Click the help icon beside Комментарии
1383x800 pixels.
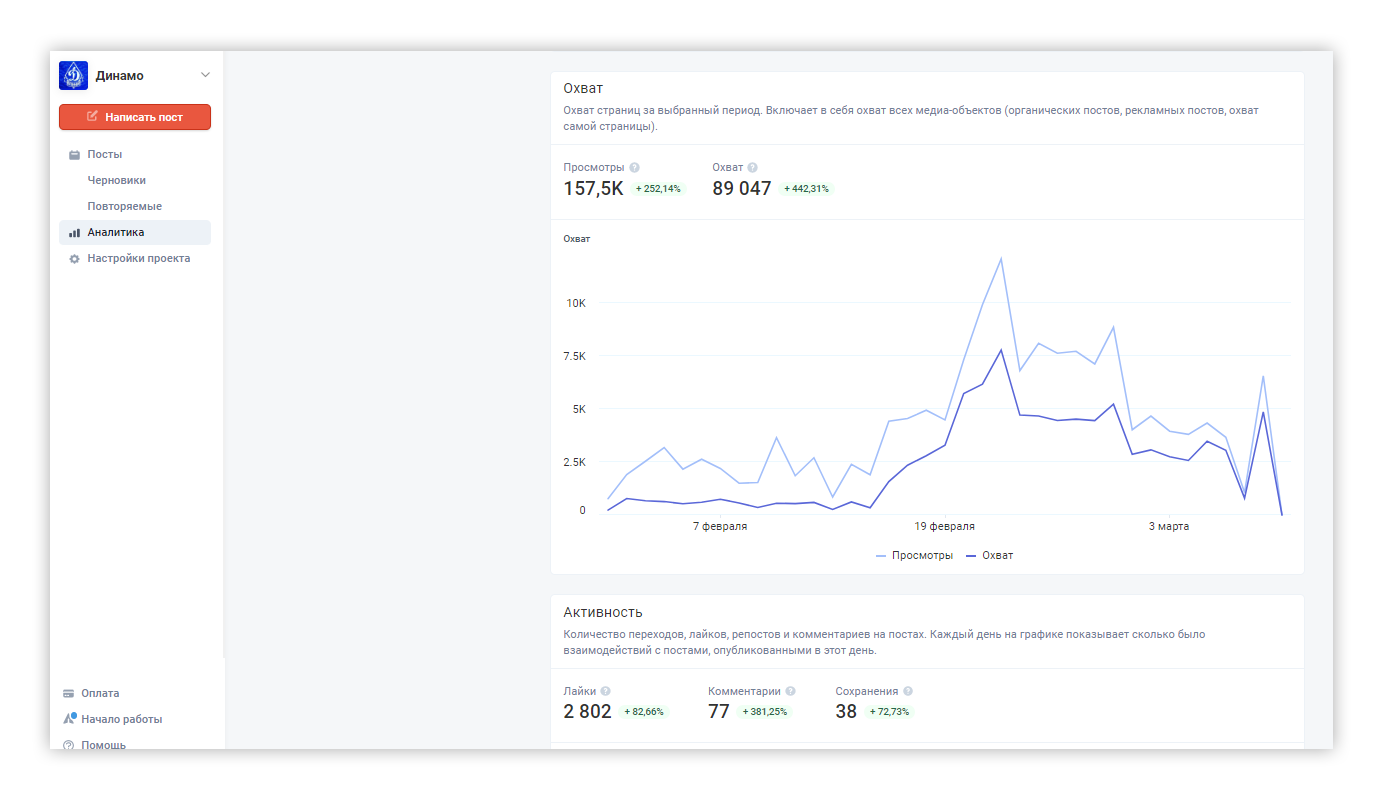click(x=791, y=691)
